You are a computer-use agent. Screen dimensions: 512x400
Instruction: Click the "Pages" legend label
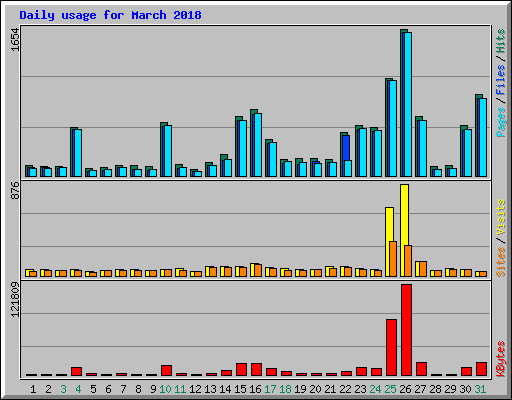click(501, 122)
